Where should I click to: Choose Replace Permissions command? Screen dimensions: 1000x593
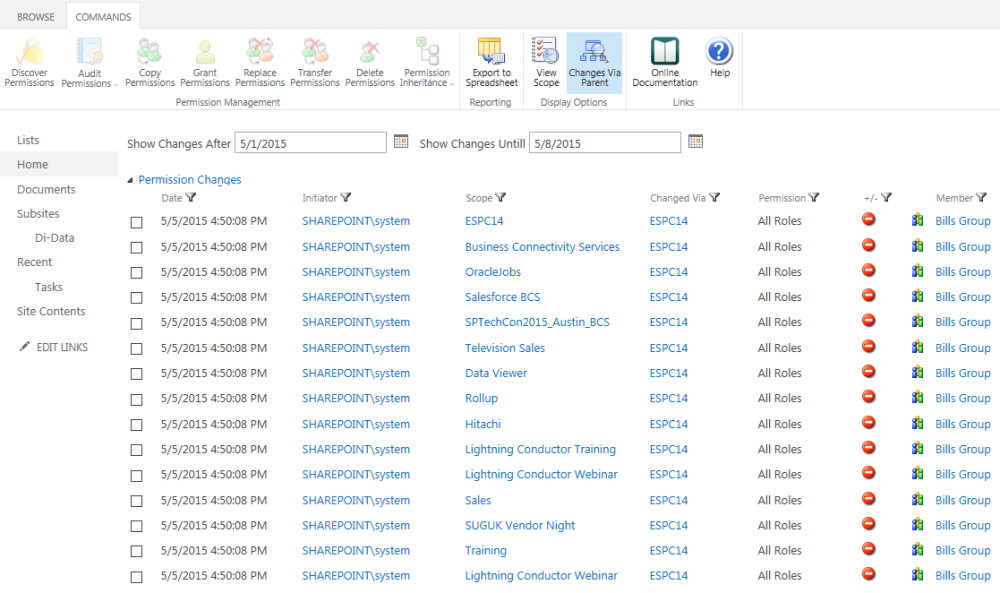pyautogui.click(x=260, y=62)
